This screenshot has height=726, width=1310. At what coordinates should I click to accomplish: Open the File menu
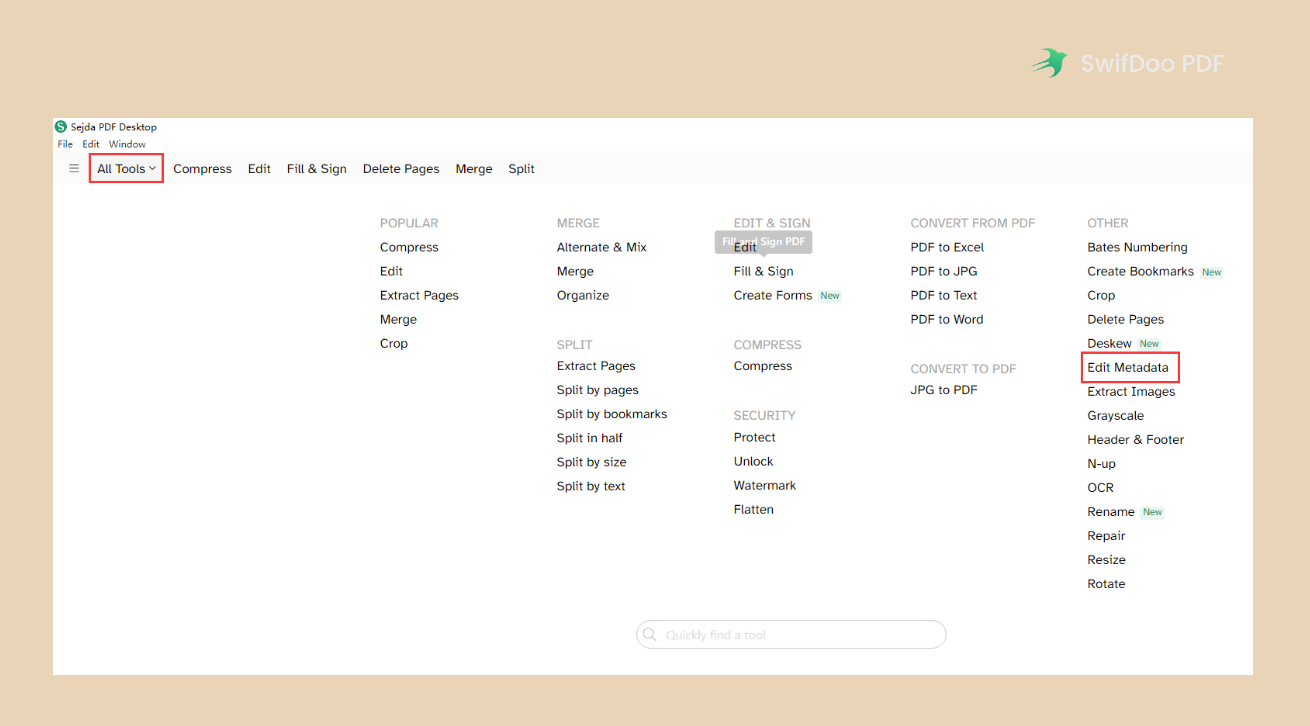click(x=65, y=144)
